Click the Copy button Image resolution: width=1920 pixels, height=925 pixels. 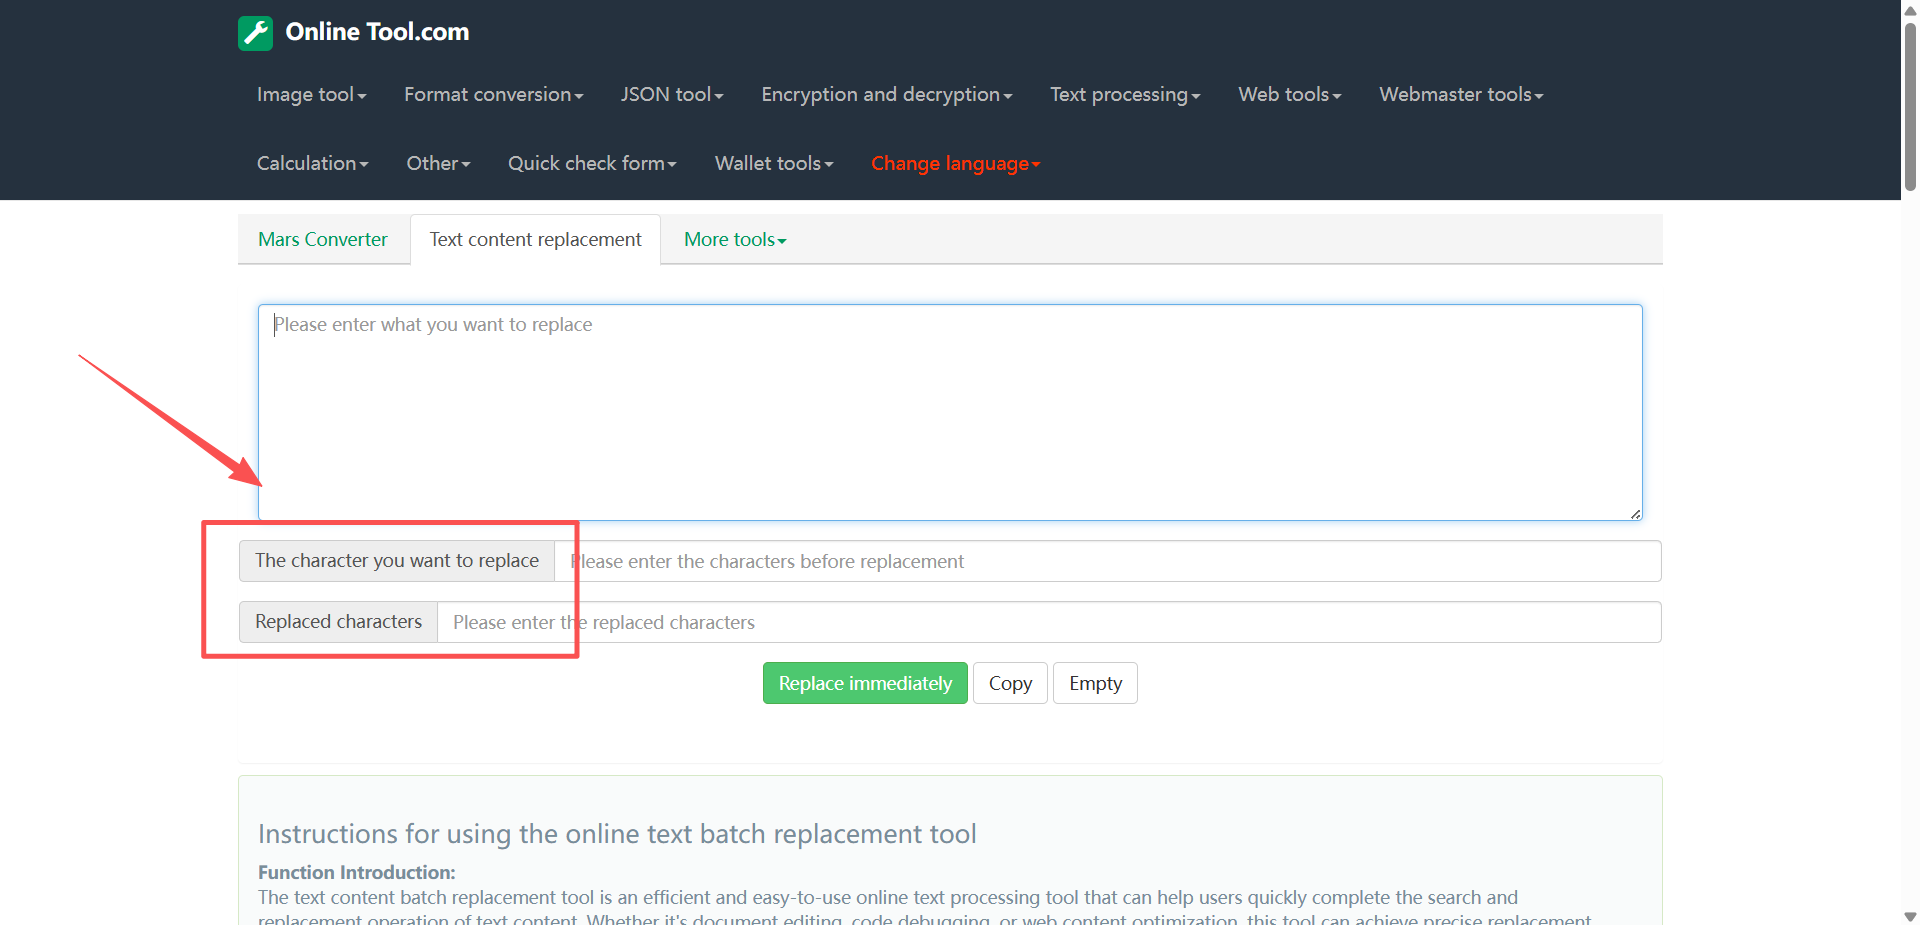click(1010, 684)
